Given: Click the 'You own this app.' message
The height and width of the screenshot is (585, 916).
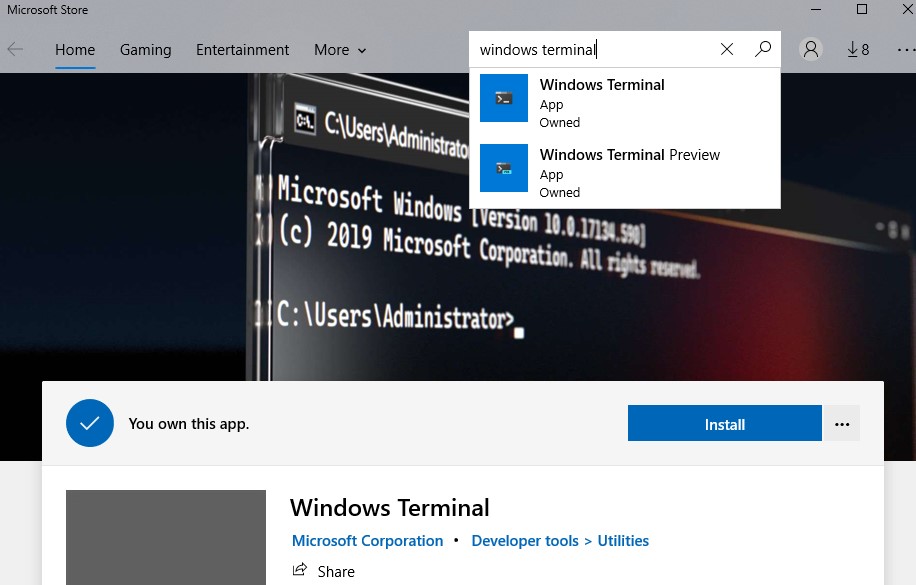Looking at the screenshot, I should click(189, 424).
